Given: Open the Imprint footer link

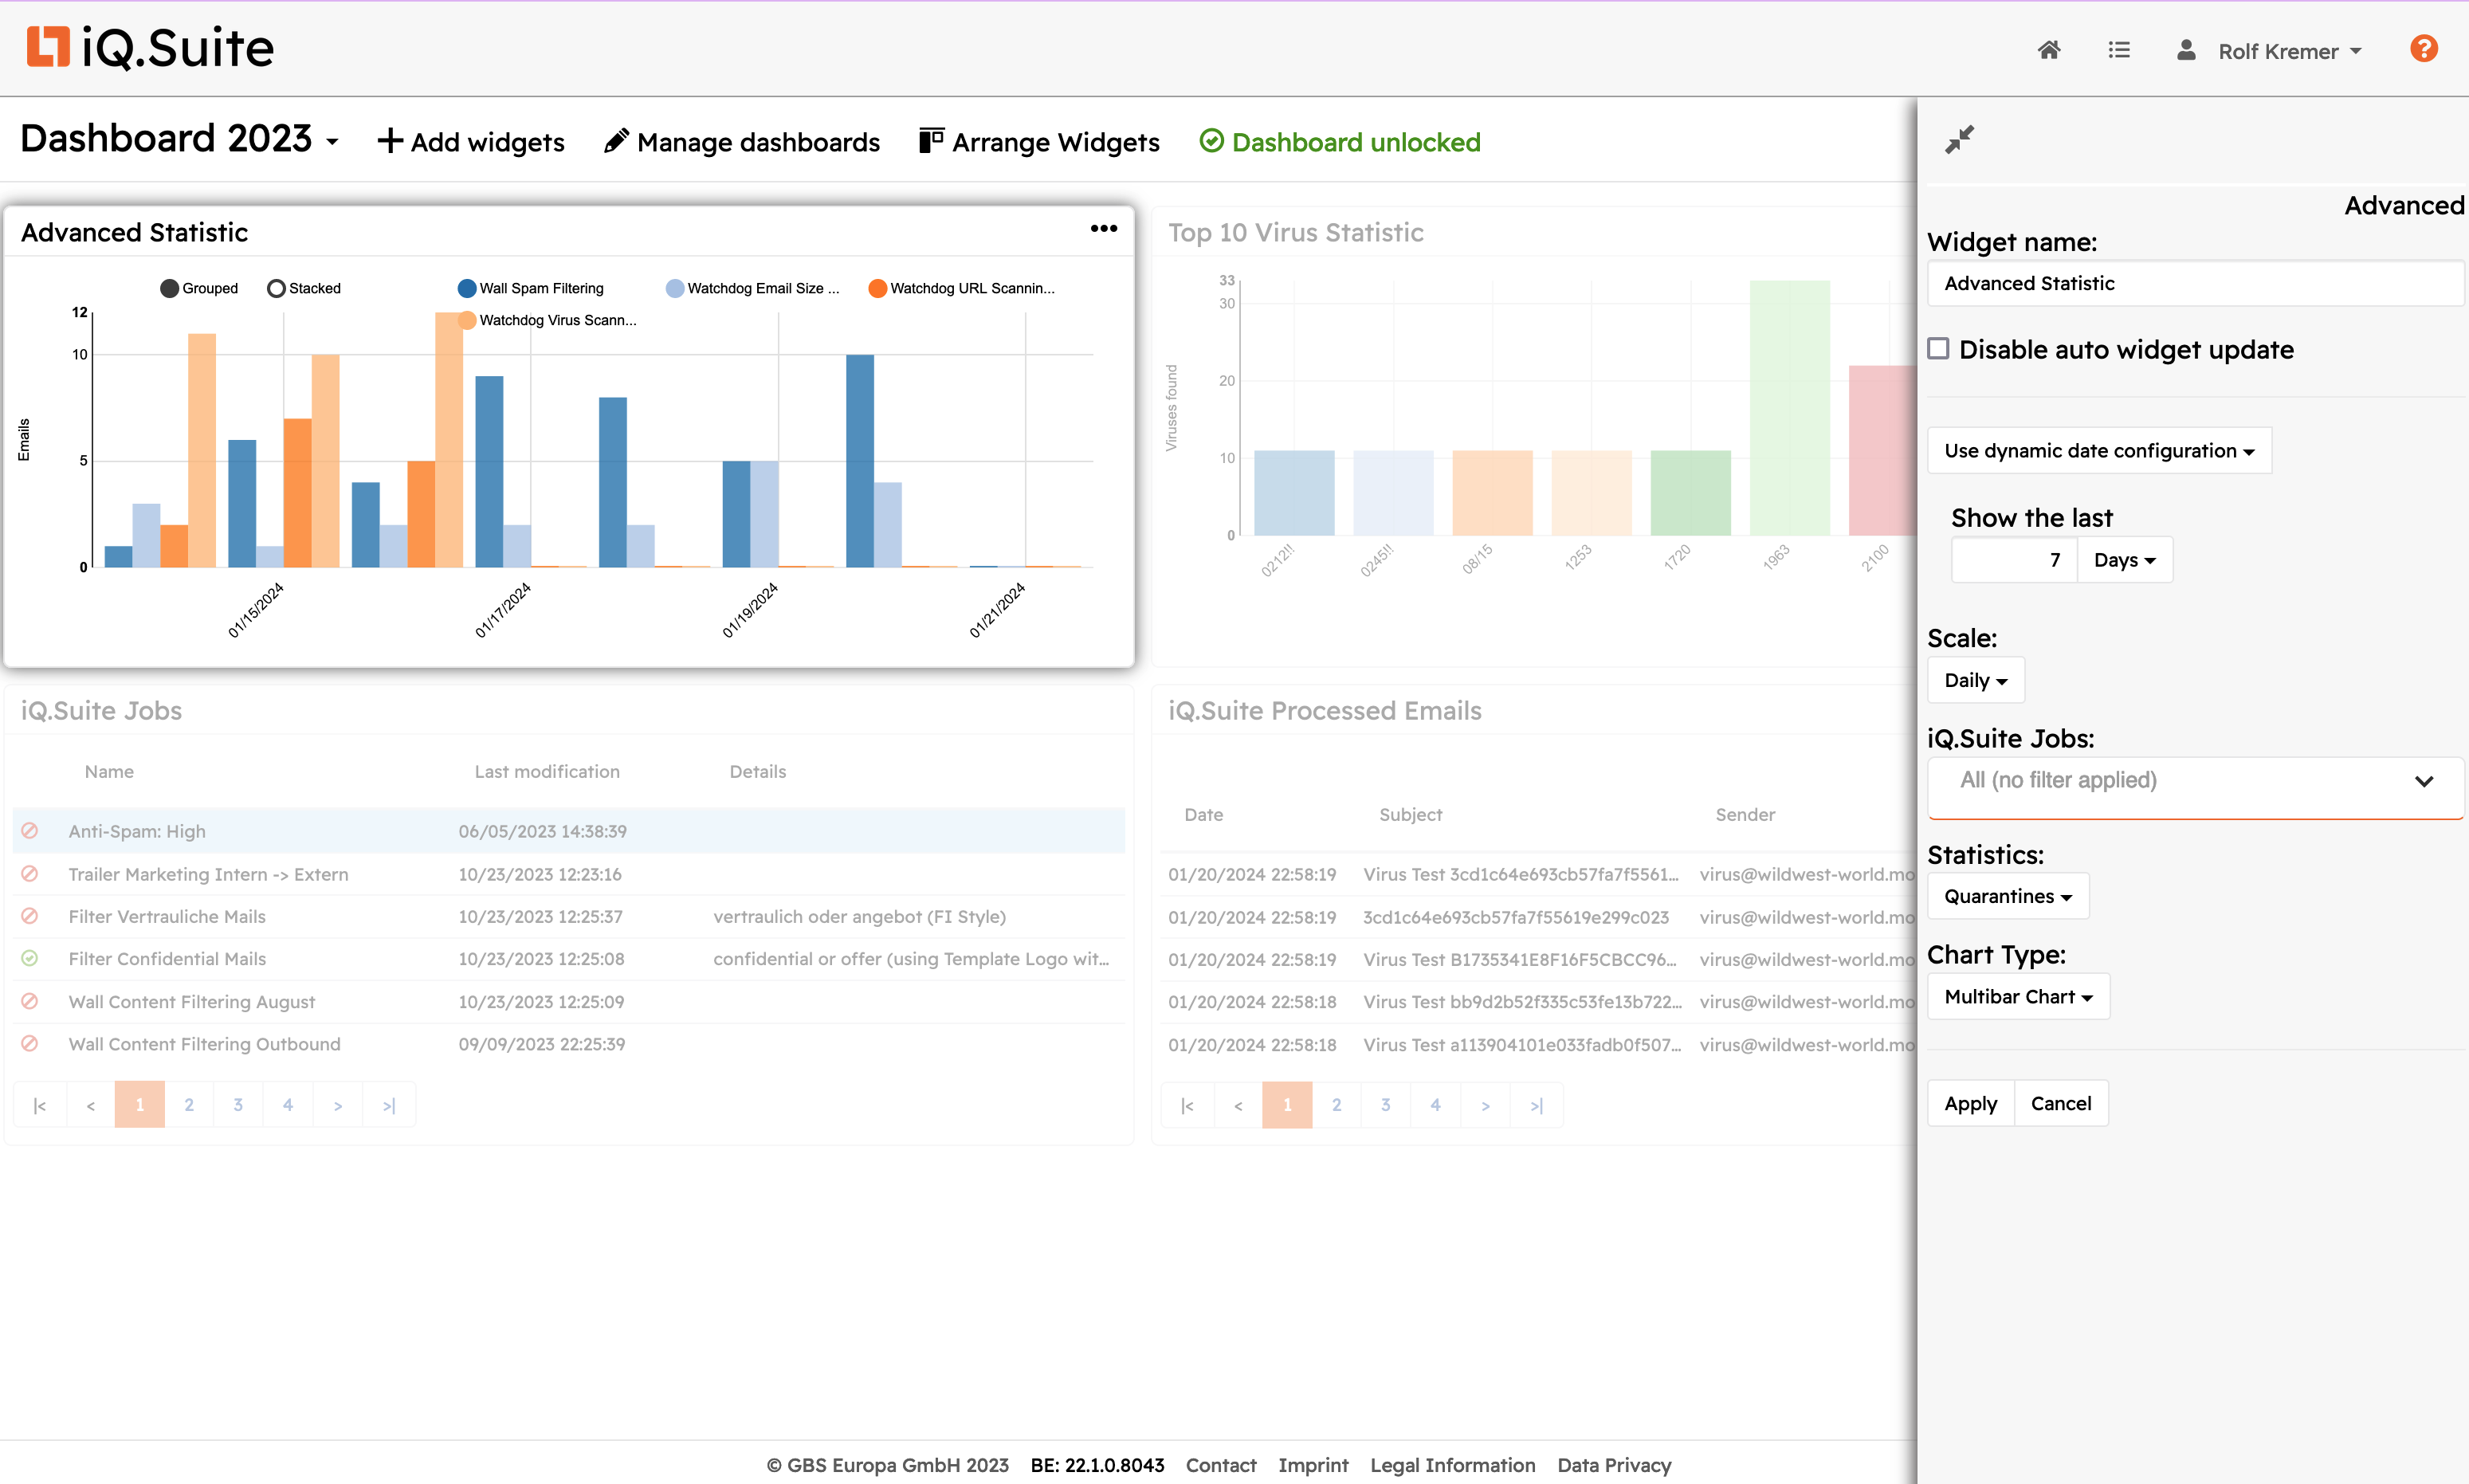Looking at the screenshot, I should point(1313,1464).
